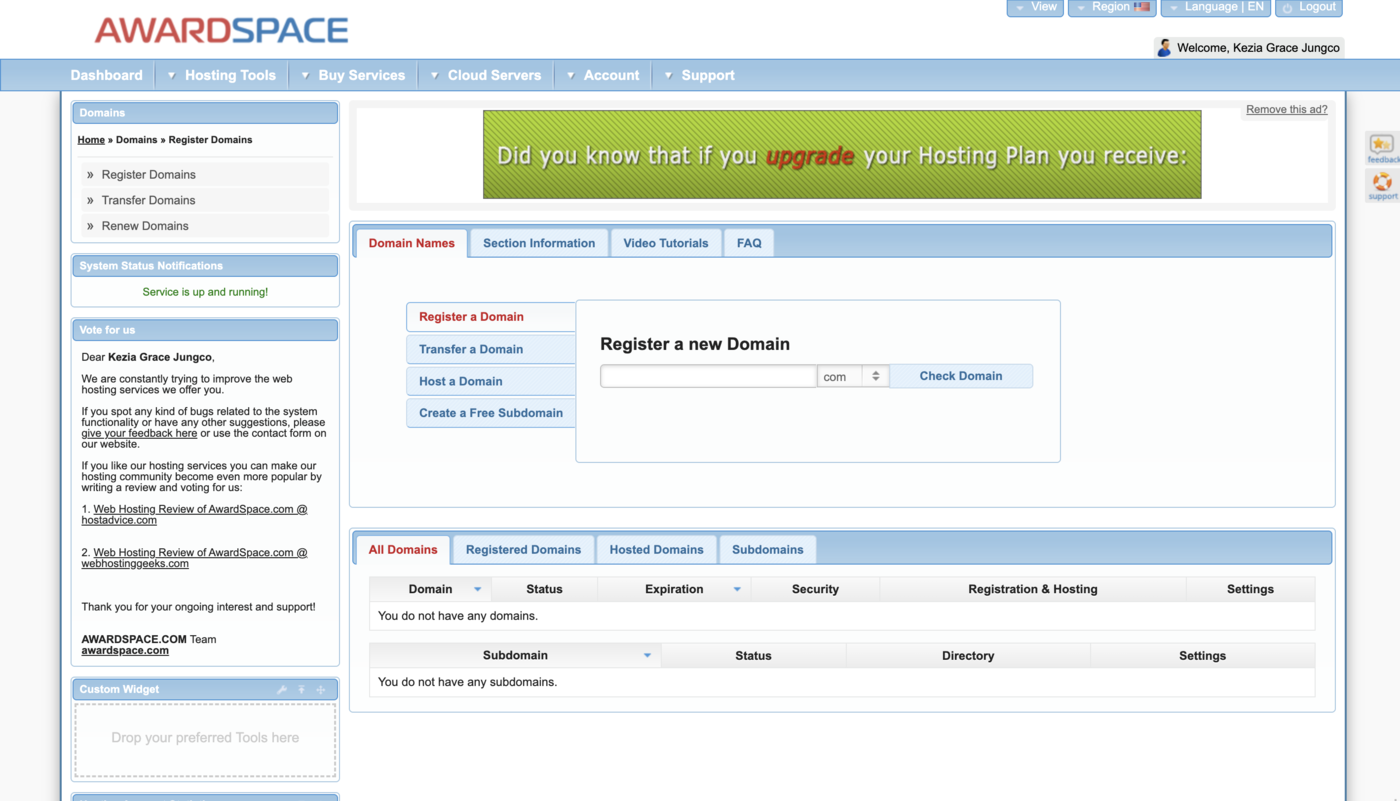Expand the Region dropdown
Image resolution: width=1400 pixels, height=801 pixels.
[1111, 7]
